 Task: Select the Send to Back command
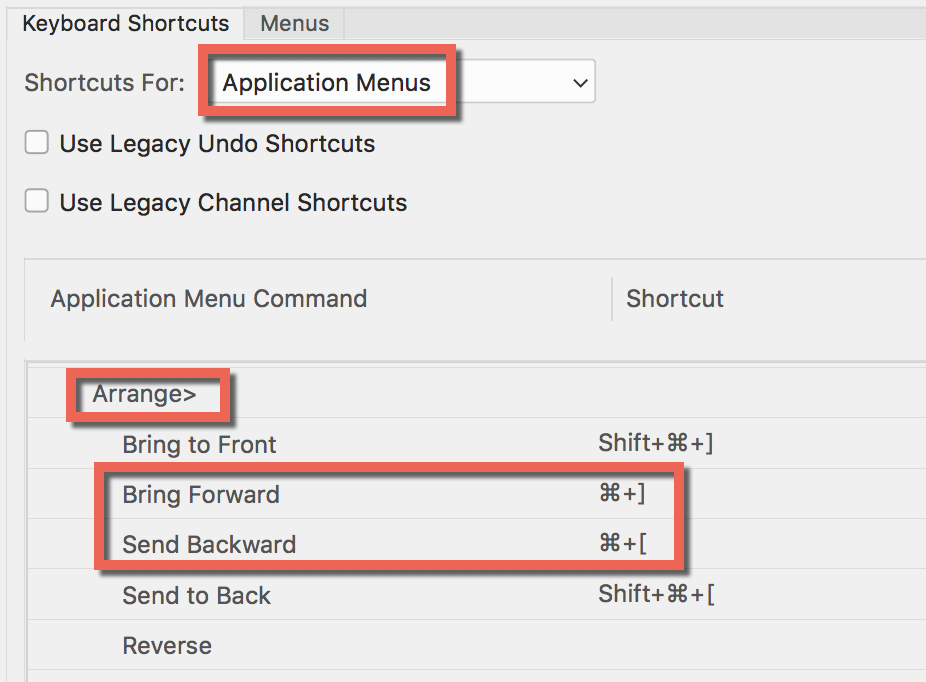tap(196, 594)
